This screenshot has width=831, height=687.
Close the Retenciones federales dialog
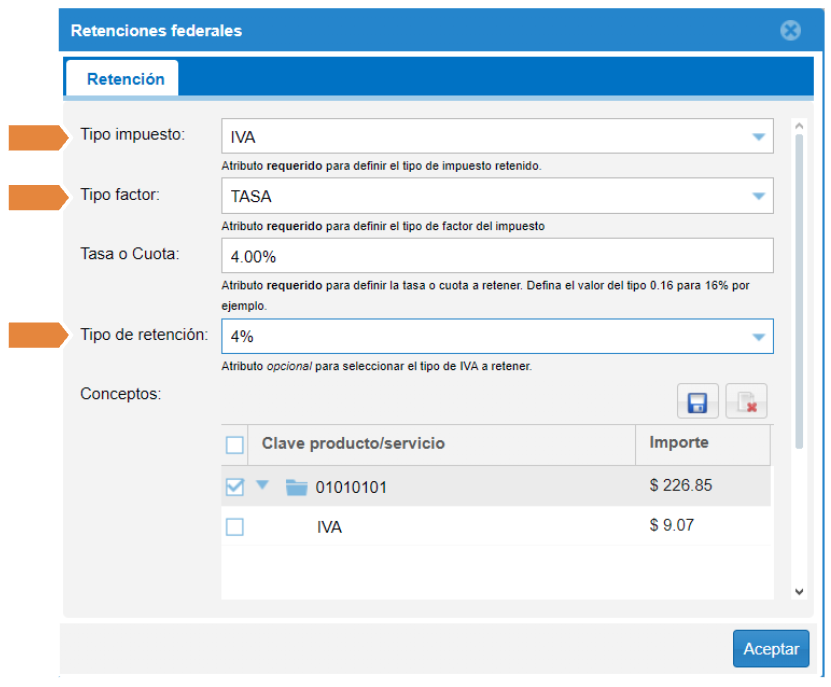click(x=790, y=31)
